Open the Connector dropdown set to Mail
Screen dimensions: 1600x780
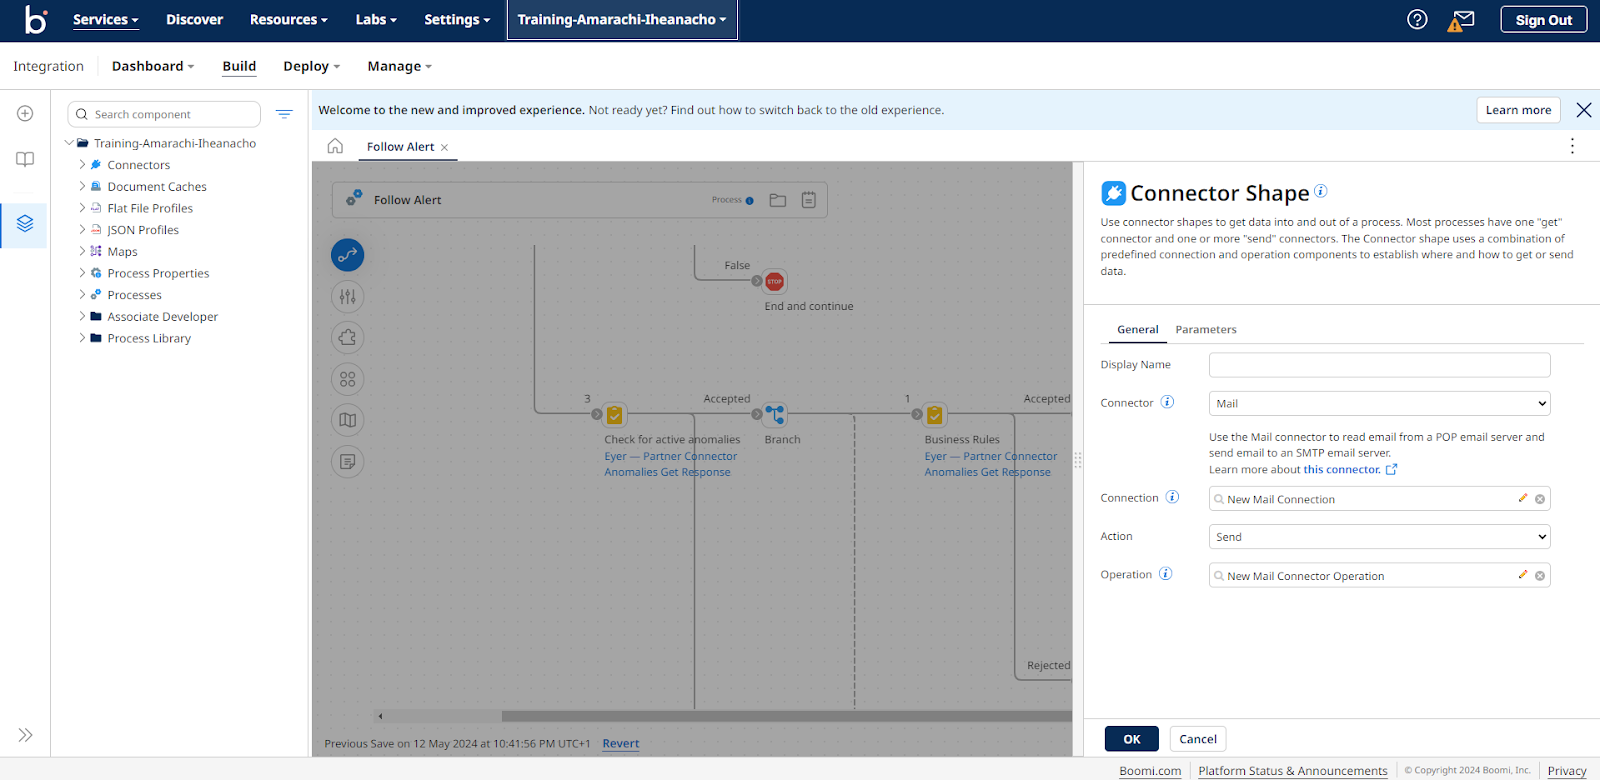(1379, 403)
